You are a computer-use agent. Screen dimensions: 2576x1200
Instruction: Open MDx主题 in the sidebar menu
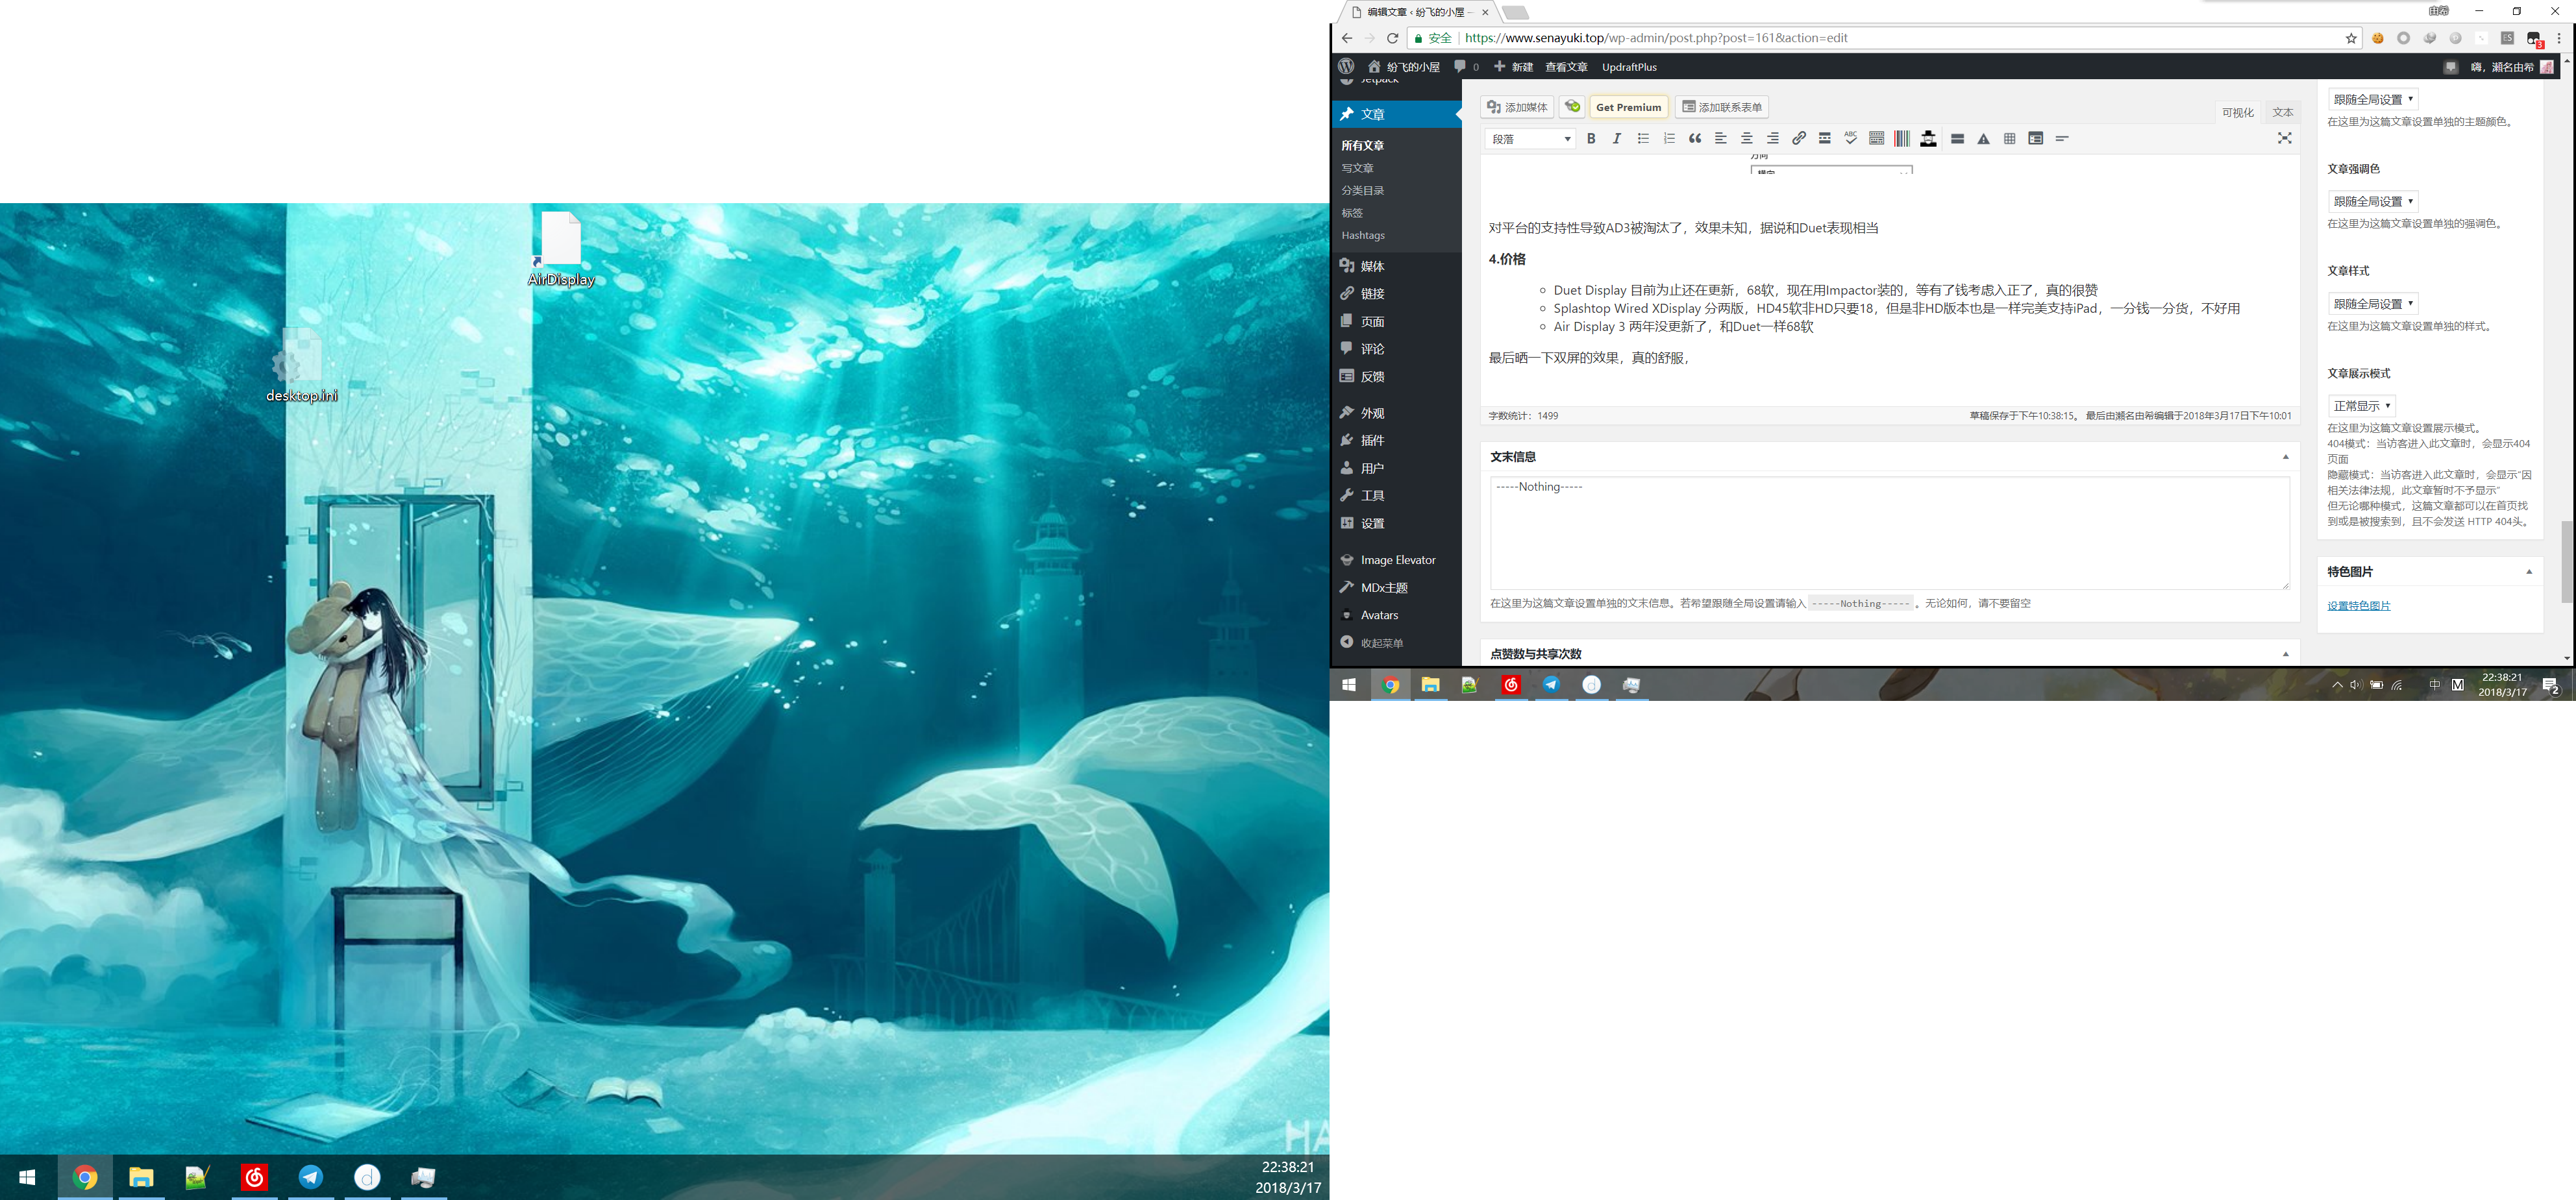click(1396, 588)
